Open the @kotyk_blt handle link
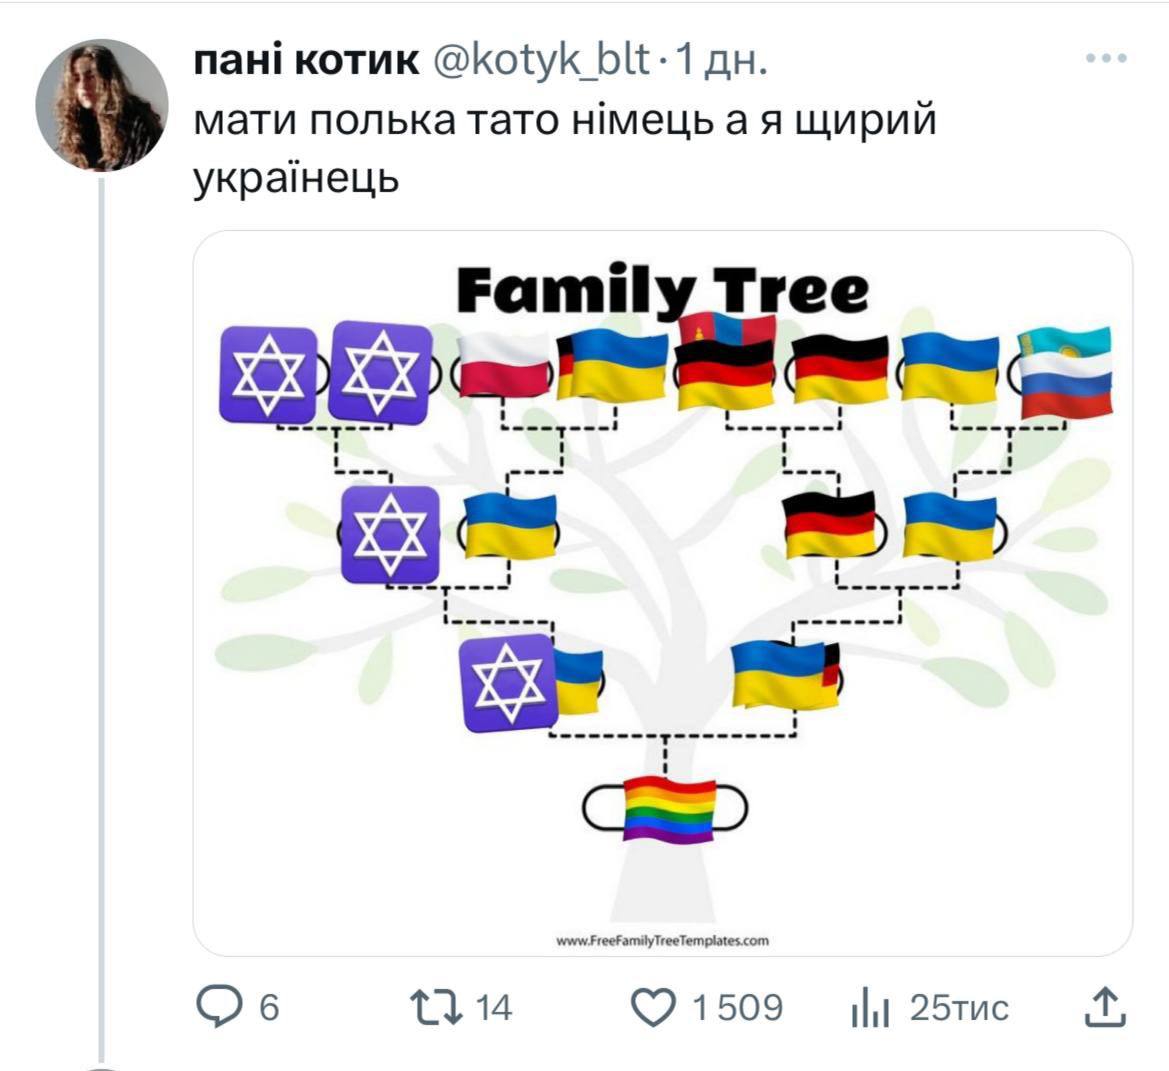This screenshot has width=1169, height=1071. 541,62
